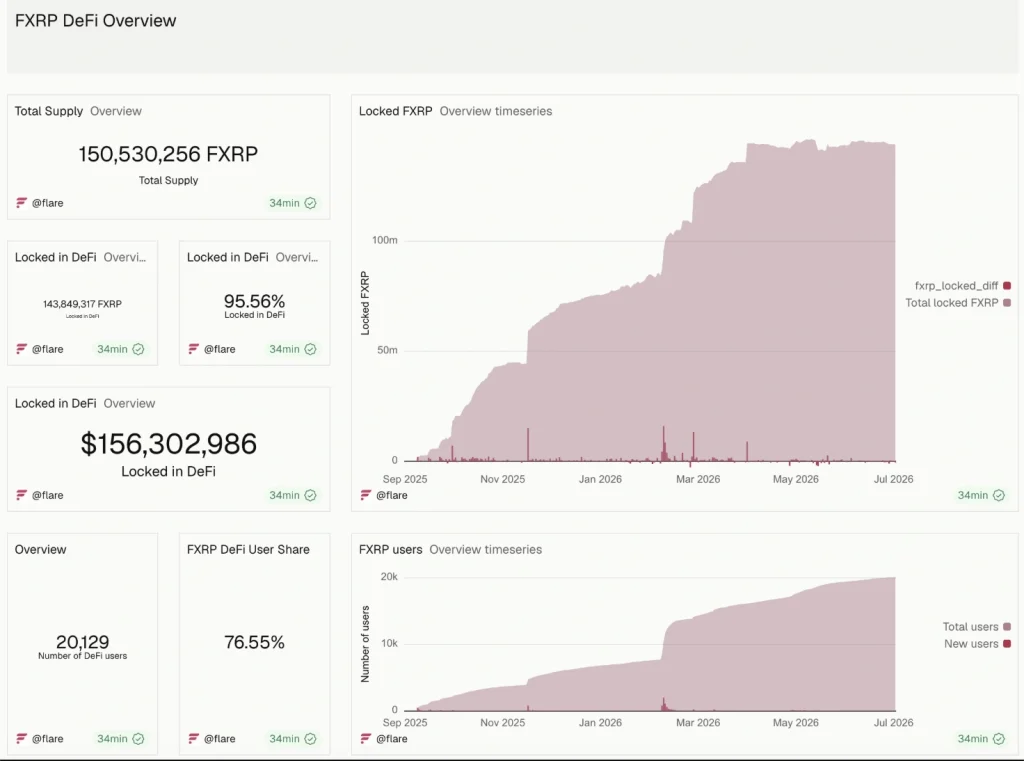Open @flare link in 76.55% card

[219, 739]
